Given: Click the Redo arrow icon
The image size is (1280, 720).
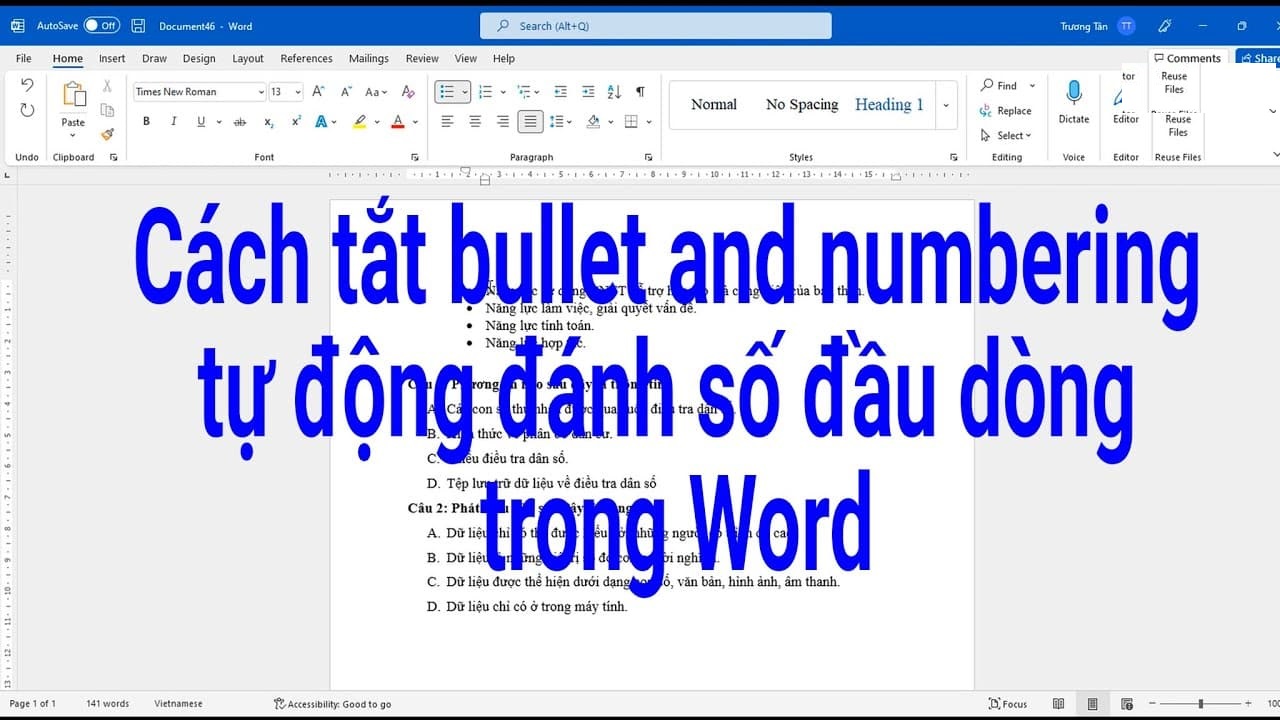Looking at the screenshot, I should (x=27, y=110).
